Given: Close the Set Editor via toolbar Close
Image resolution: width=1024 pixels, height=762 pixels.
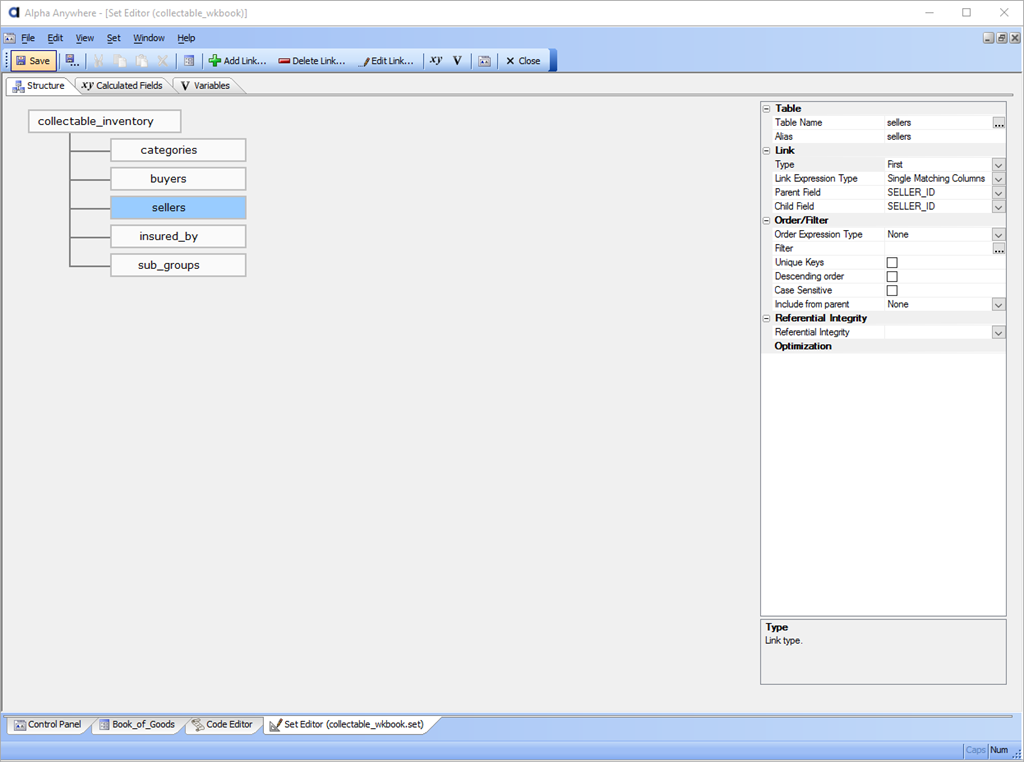Looking at the screenshot, I should click(522, 61).
